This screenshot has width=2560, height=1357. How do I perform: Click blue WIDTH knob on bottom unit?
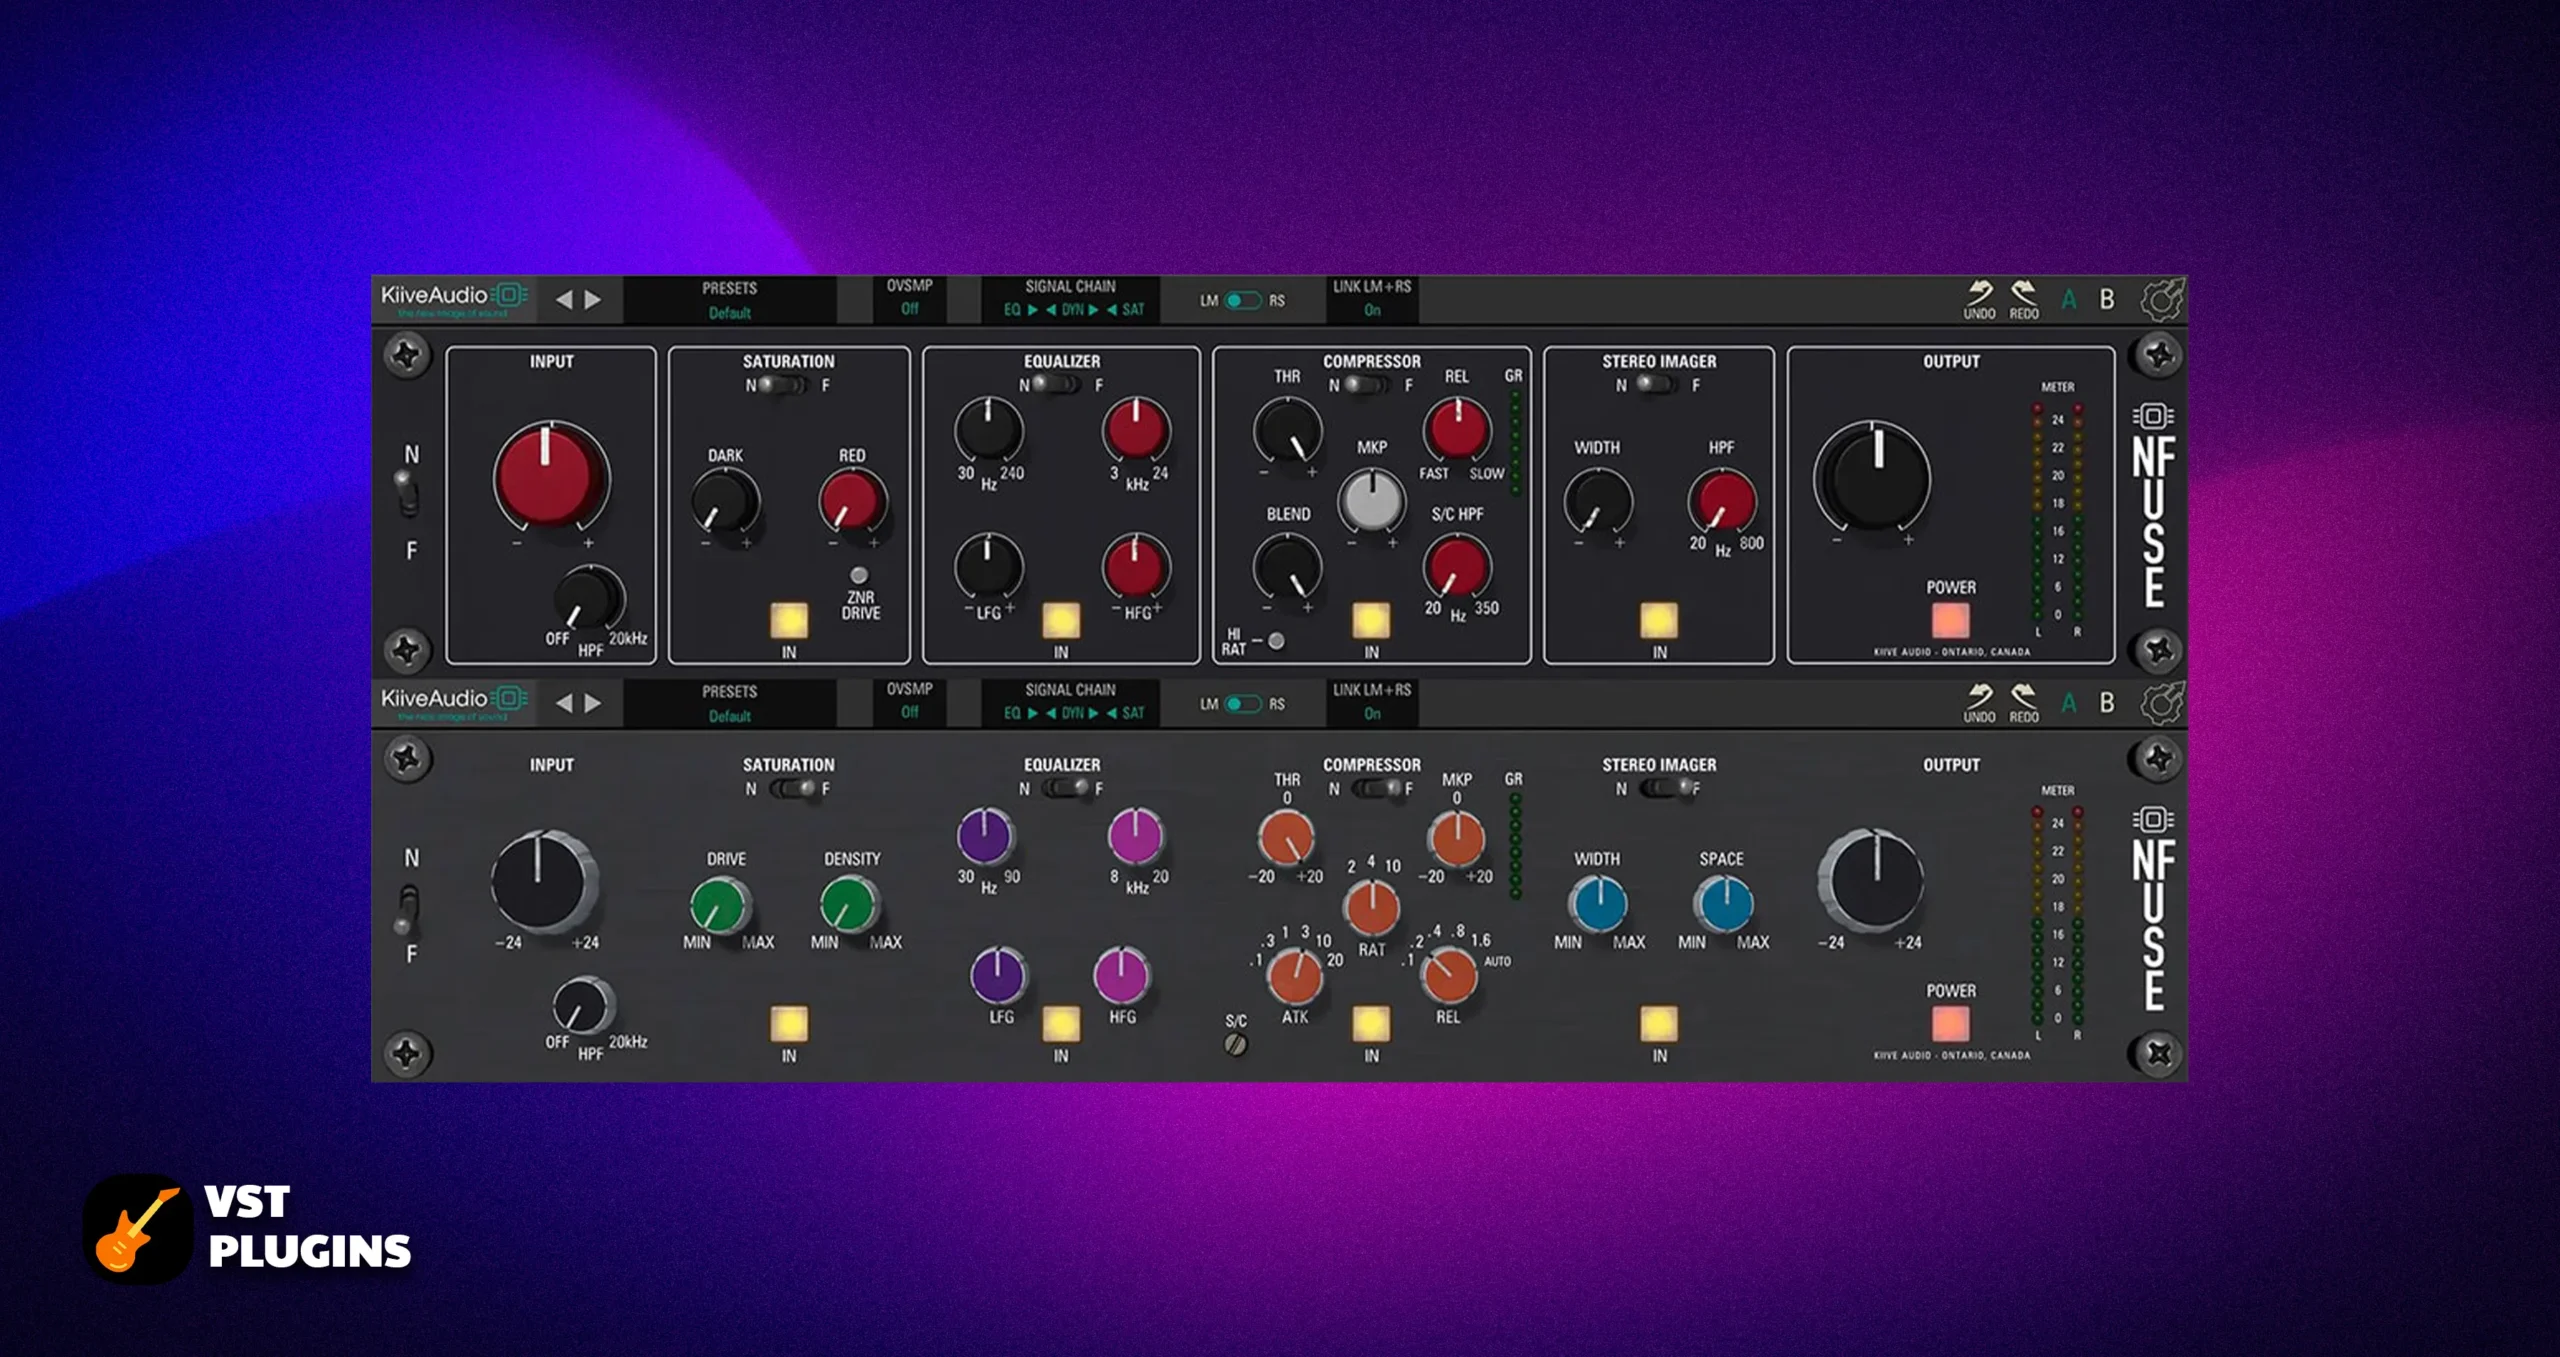point(1599,903)
